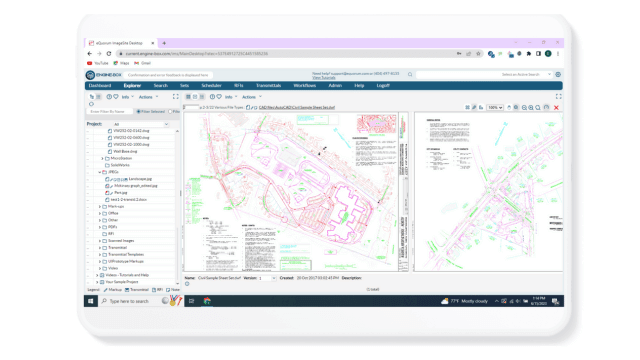Click the Enter Filter By Name field
Viewport: 640px width, 360px height.
pyautogui.click(x=109, y=111)
